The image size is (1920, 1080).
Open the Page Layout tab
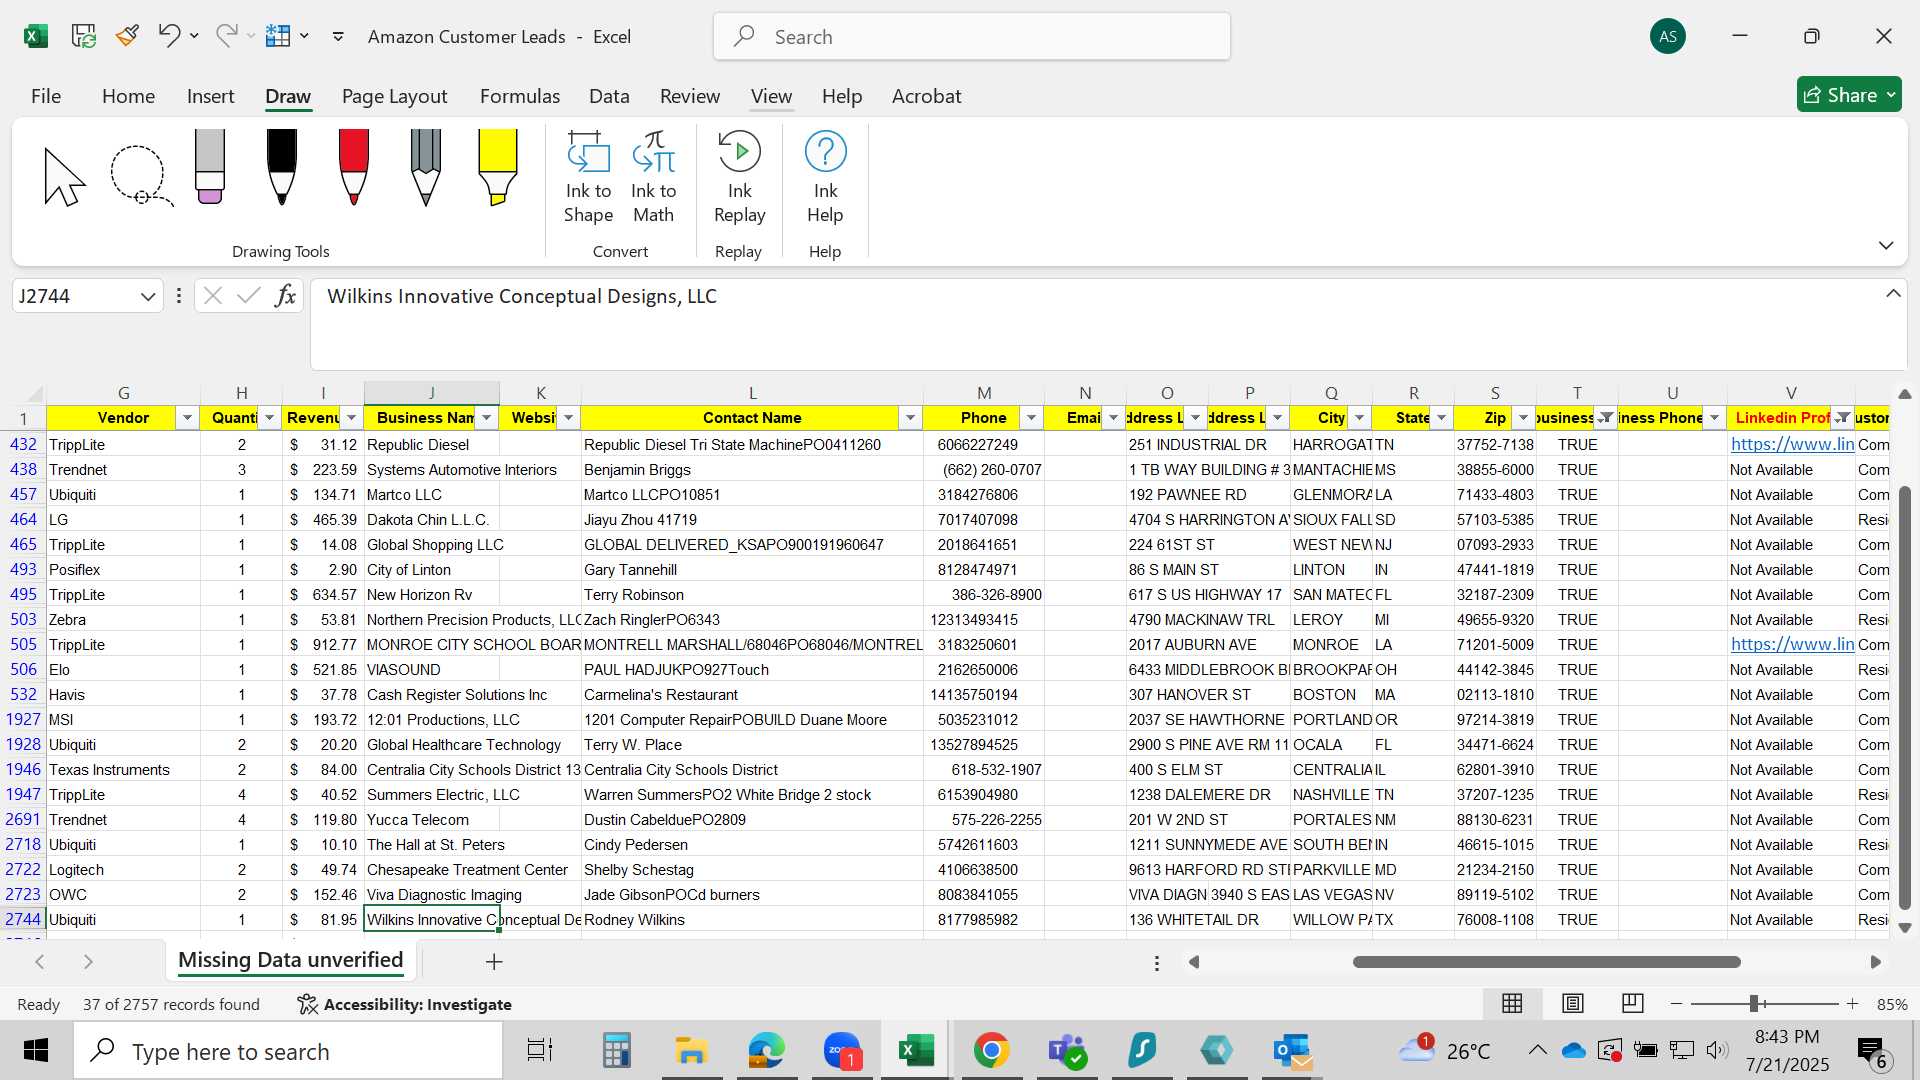[394, 96]
